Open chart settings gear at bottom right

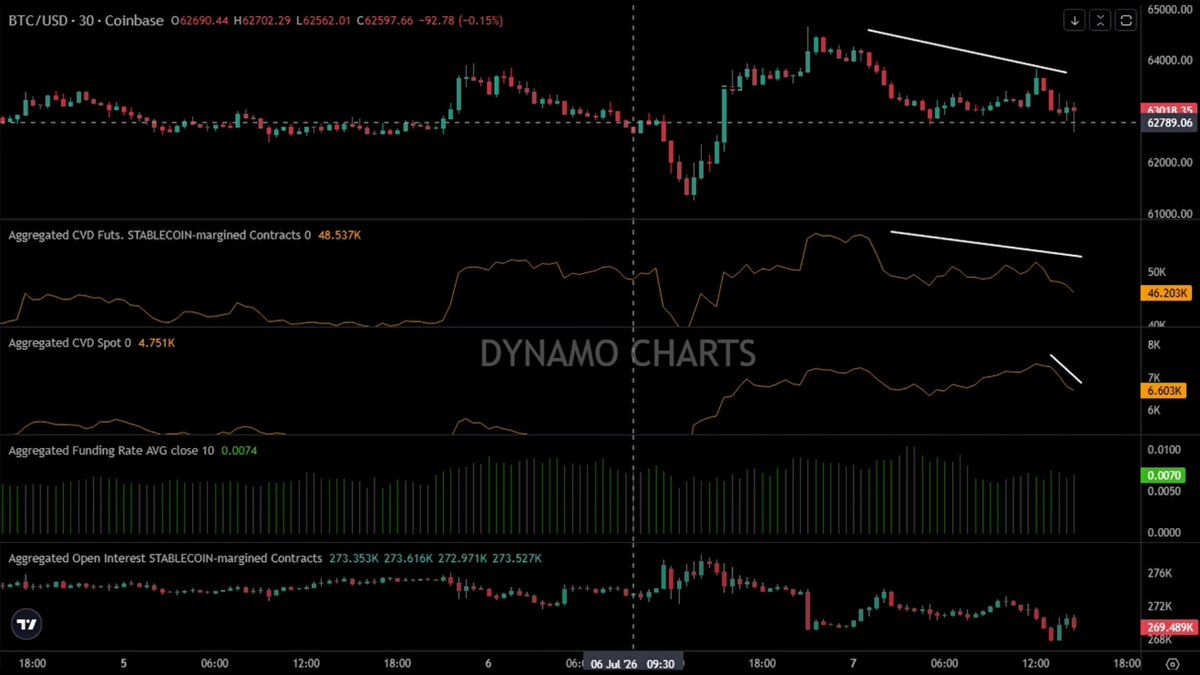point(1171,663)
